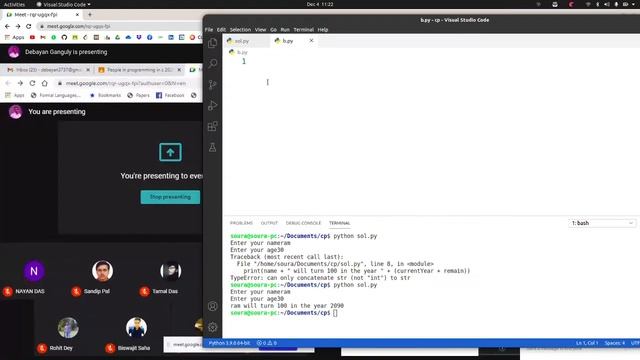Click the volume icon in system tray
The width and height of the screenshot is (640, 360).
pyautogui.click(x=607, y=4)
